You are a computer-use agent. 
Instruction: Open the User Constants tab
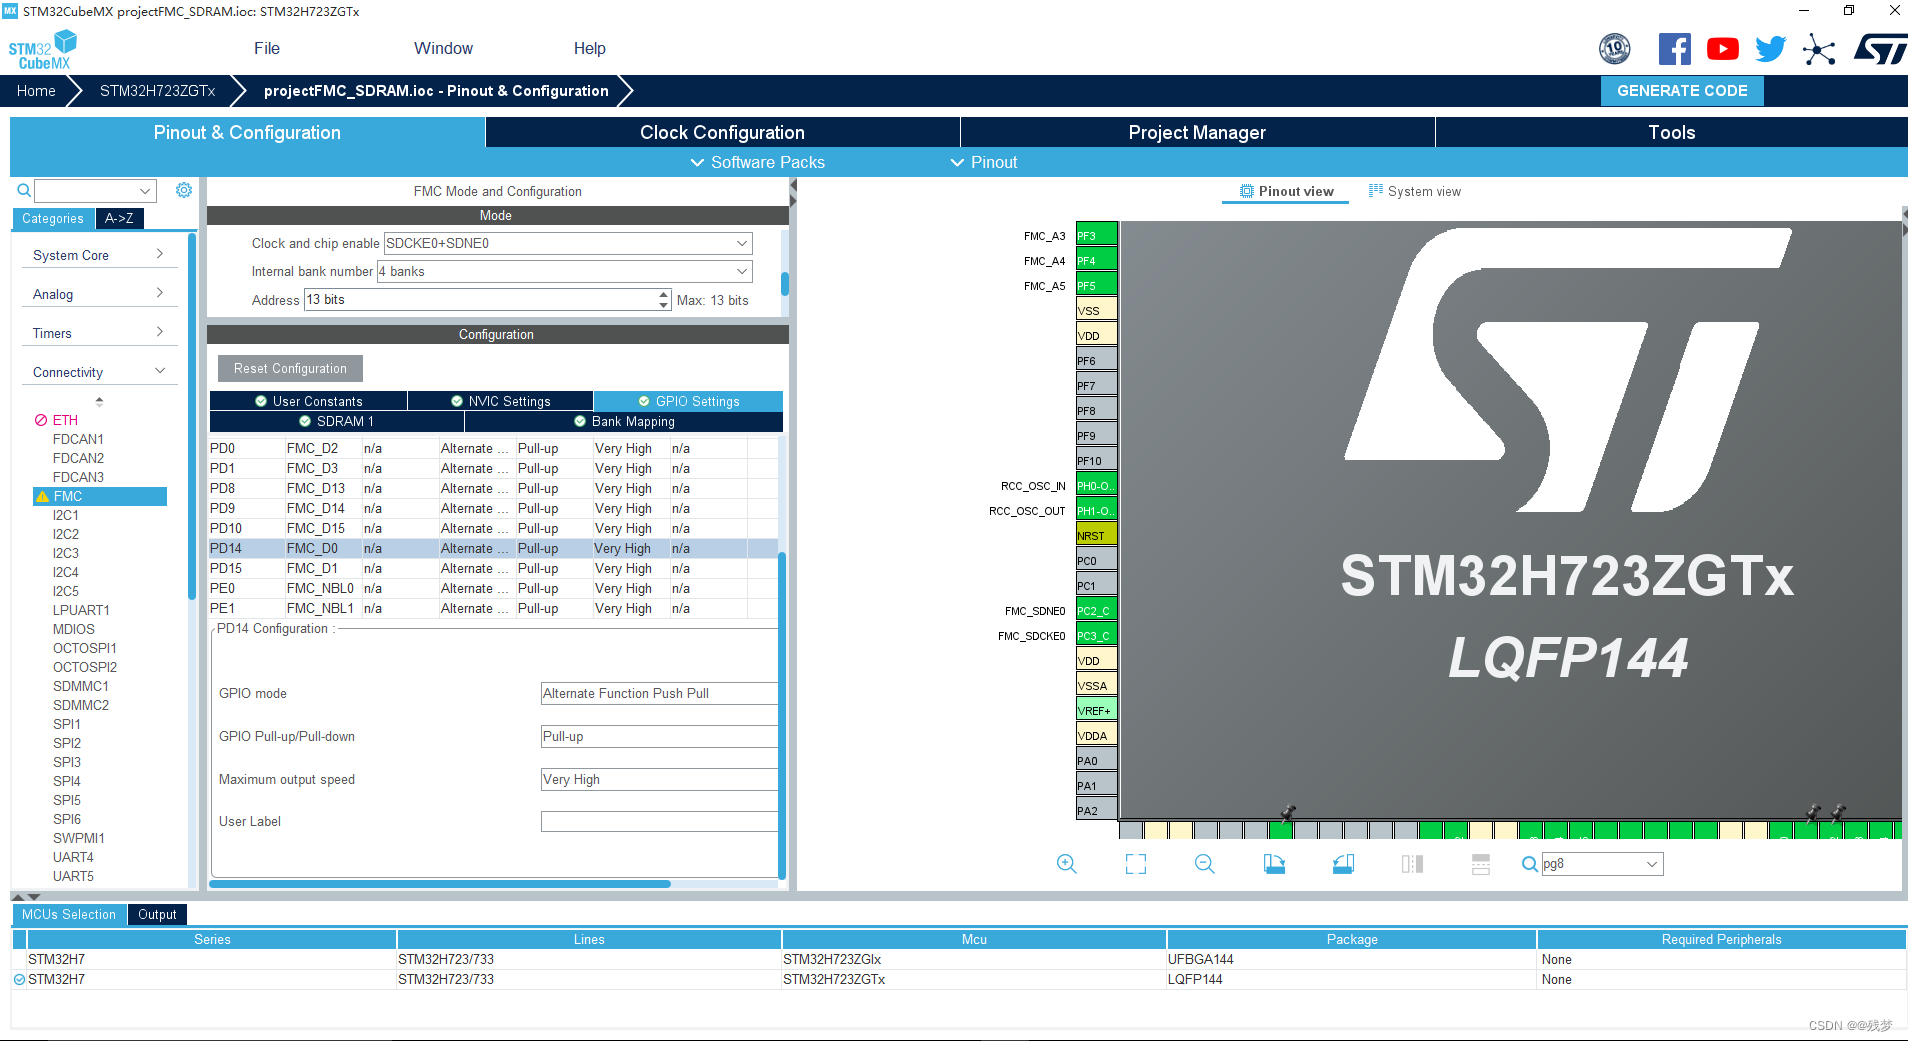pos(308,401)
